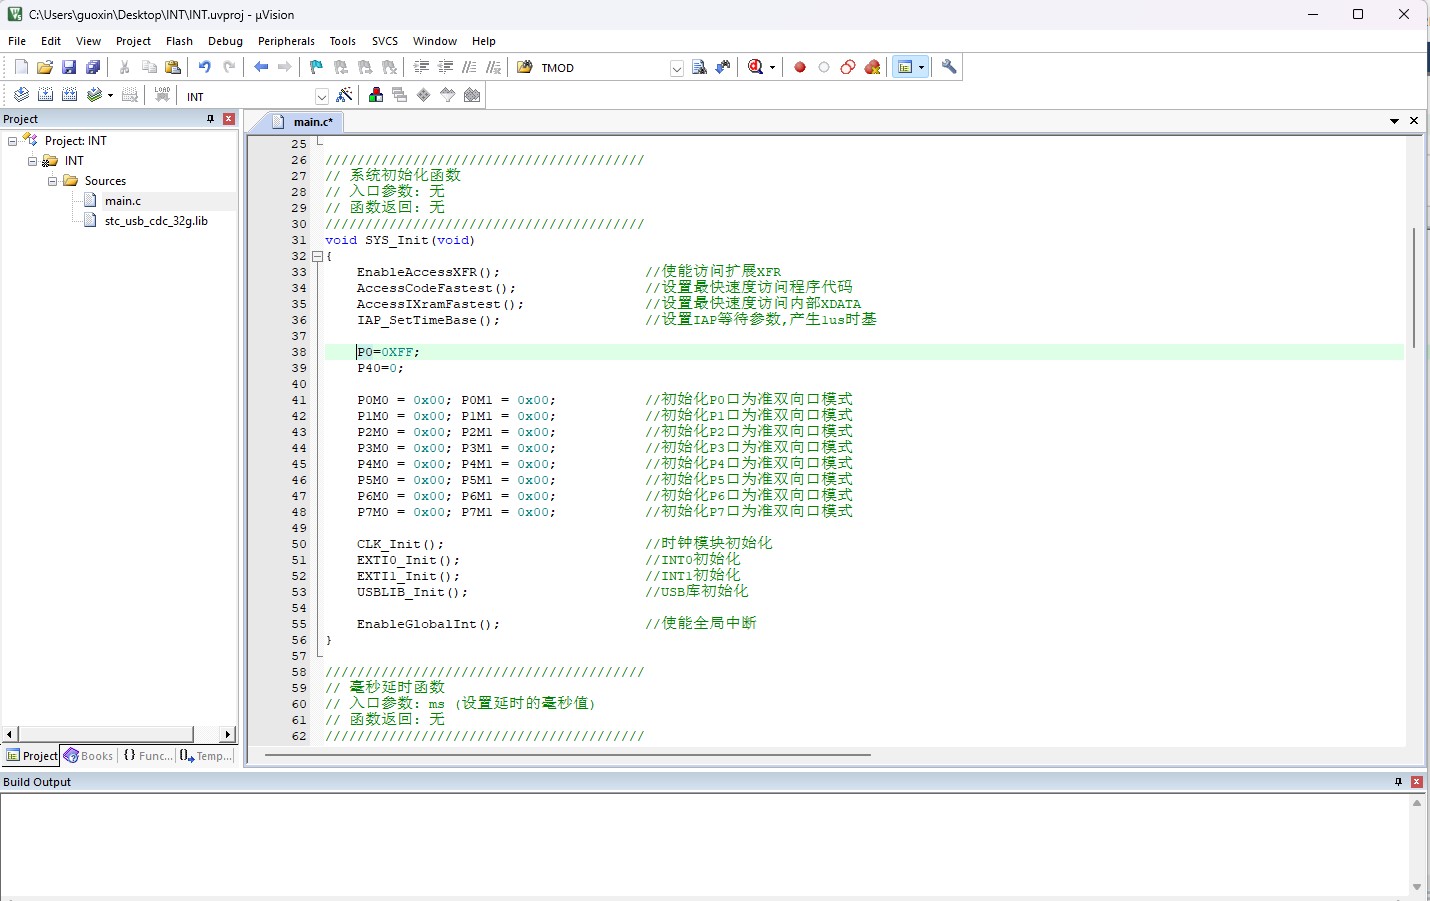Switch to the Books tab

pyautogui.click(x=89, y=756)
